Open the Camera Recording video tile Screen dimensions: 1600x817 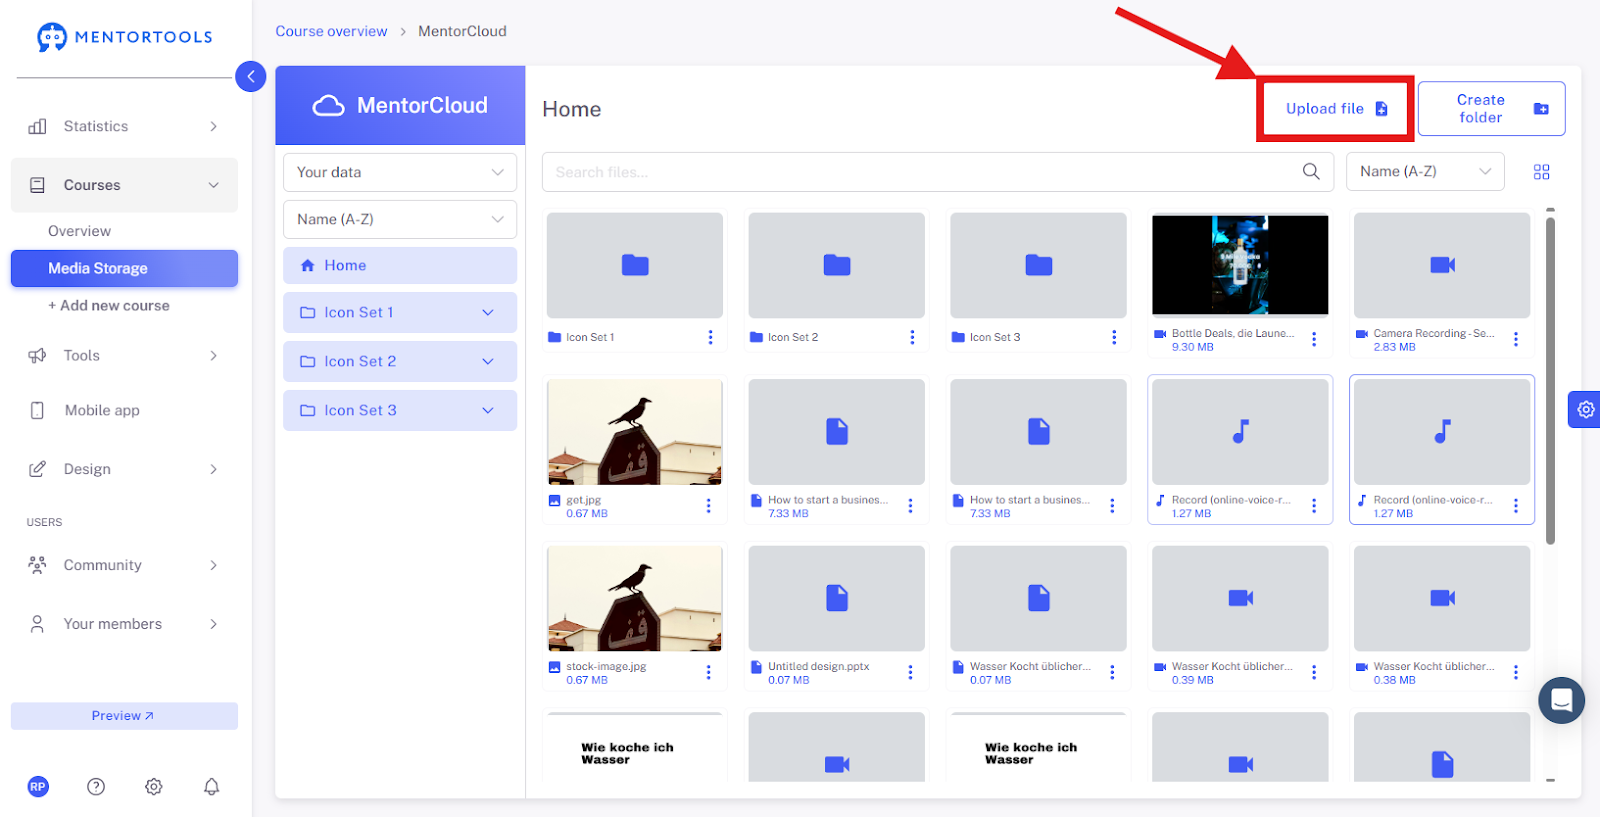click(x=1442, y=265)
